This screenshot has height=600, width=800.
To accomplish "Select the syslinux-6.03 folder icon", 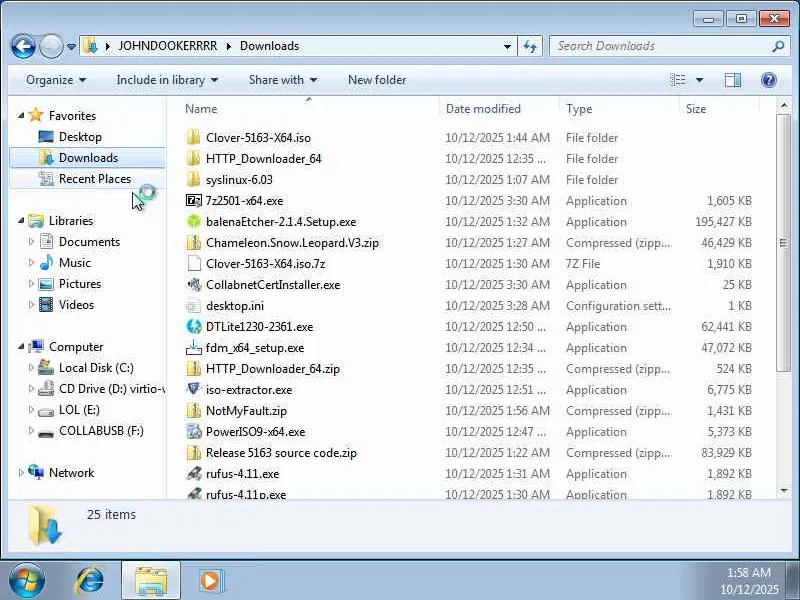I will coord(193,179).
